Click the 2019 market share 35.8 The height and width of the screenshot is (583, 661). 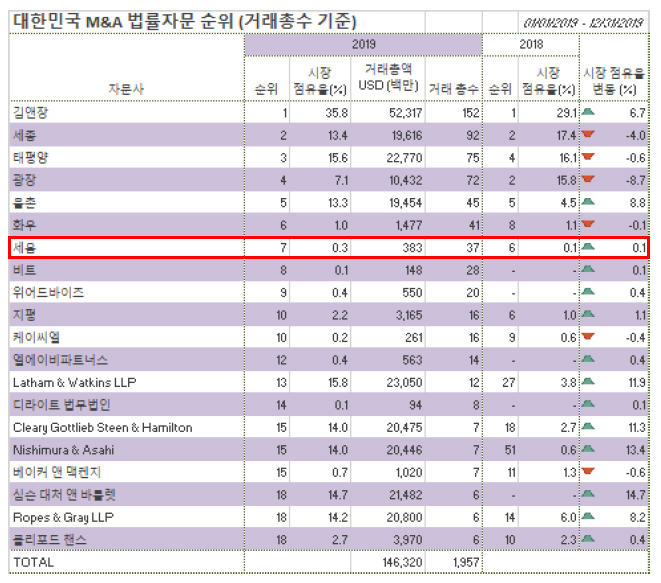(336, 113)
